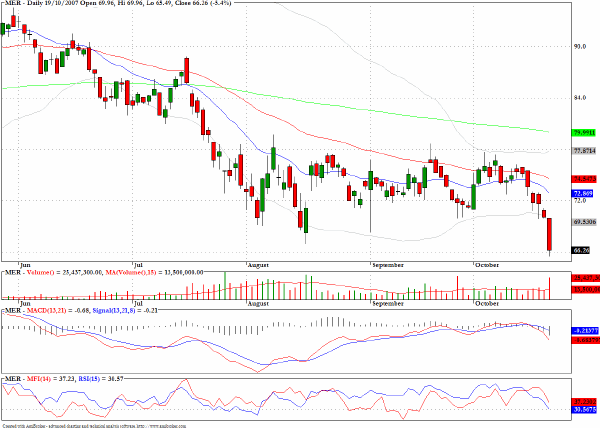600x428 pixels.
Task: Click the AmiBroker credit text at bottom
Action: [x=94, y=425]
